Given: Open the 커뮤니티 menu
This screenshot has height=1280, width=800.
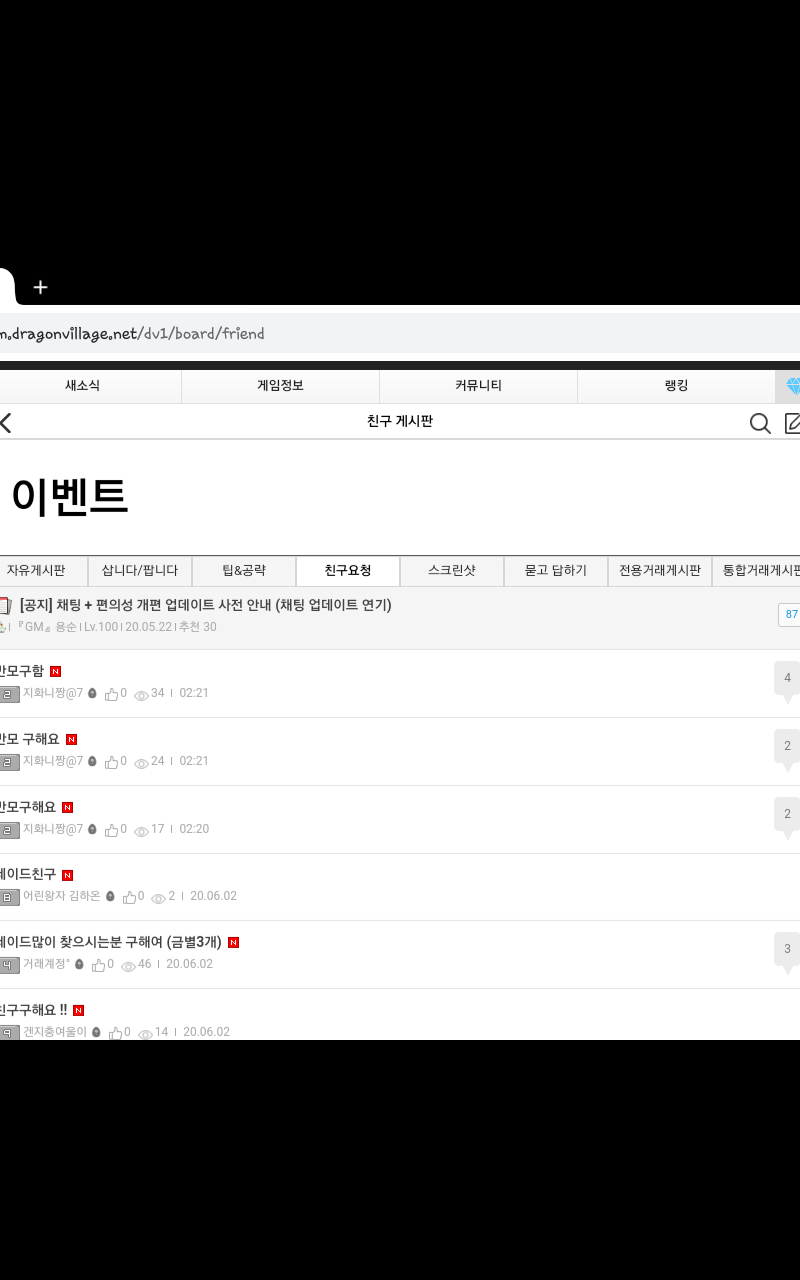Looking at the screenshot, I should tap(478, 386).
